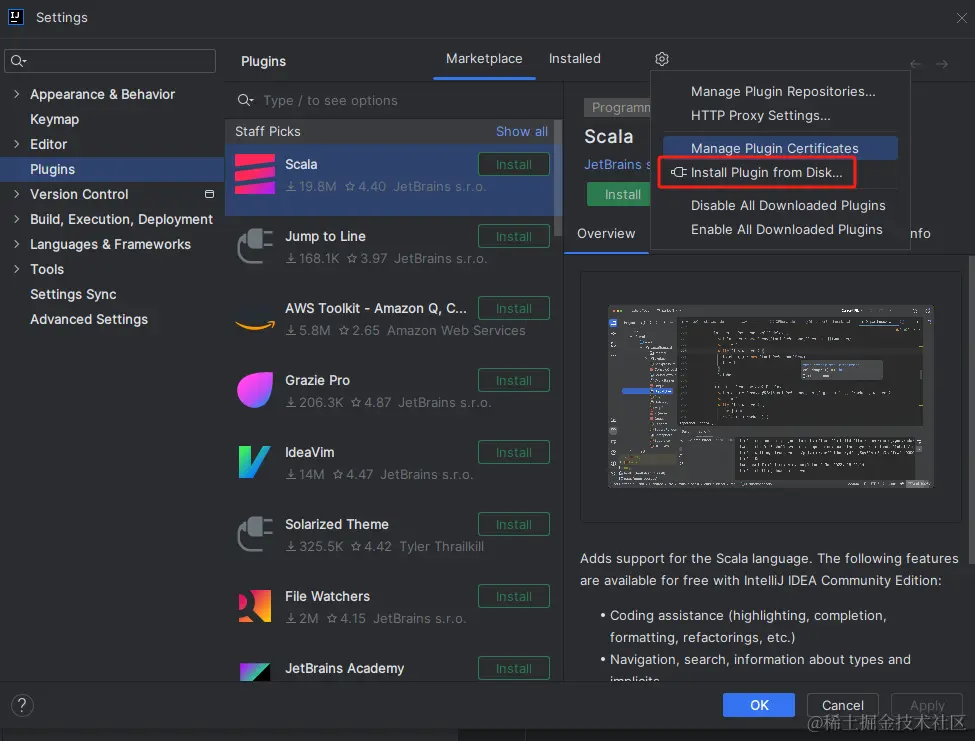Choose Disable All Downloaded Plugins
The height and width of the screenshot is (741, 975).
(x=788, y=205)
